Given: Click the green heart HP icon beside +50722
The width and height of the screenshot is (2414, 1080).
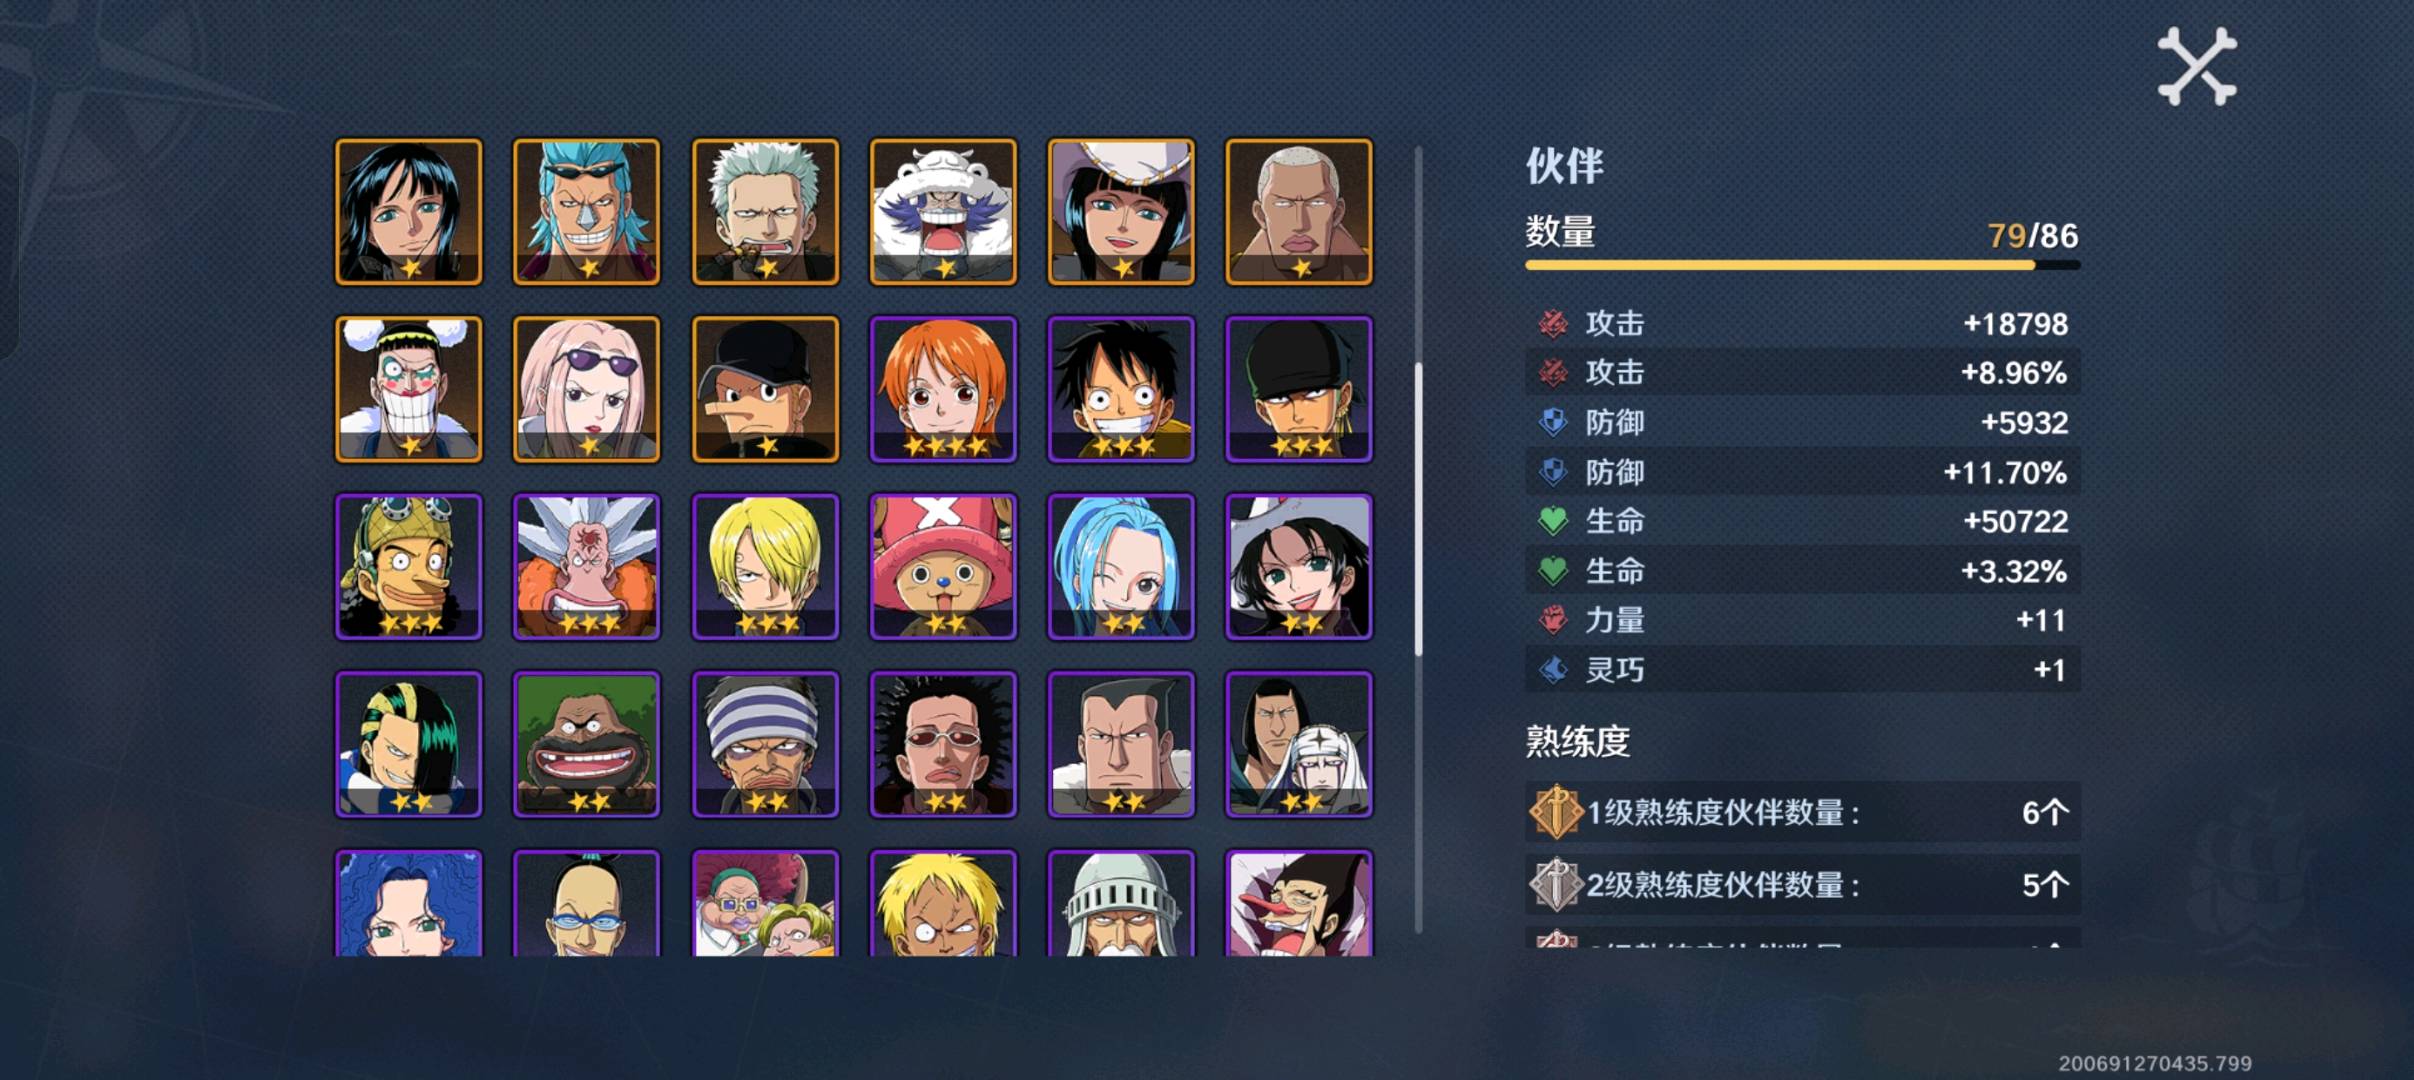Looking at the screenshot, I should 1552,521.
